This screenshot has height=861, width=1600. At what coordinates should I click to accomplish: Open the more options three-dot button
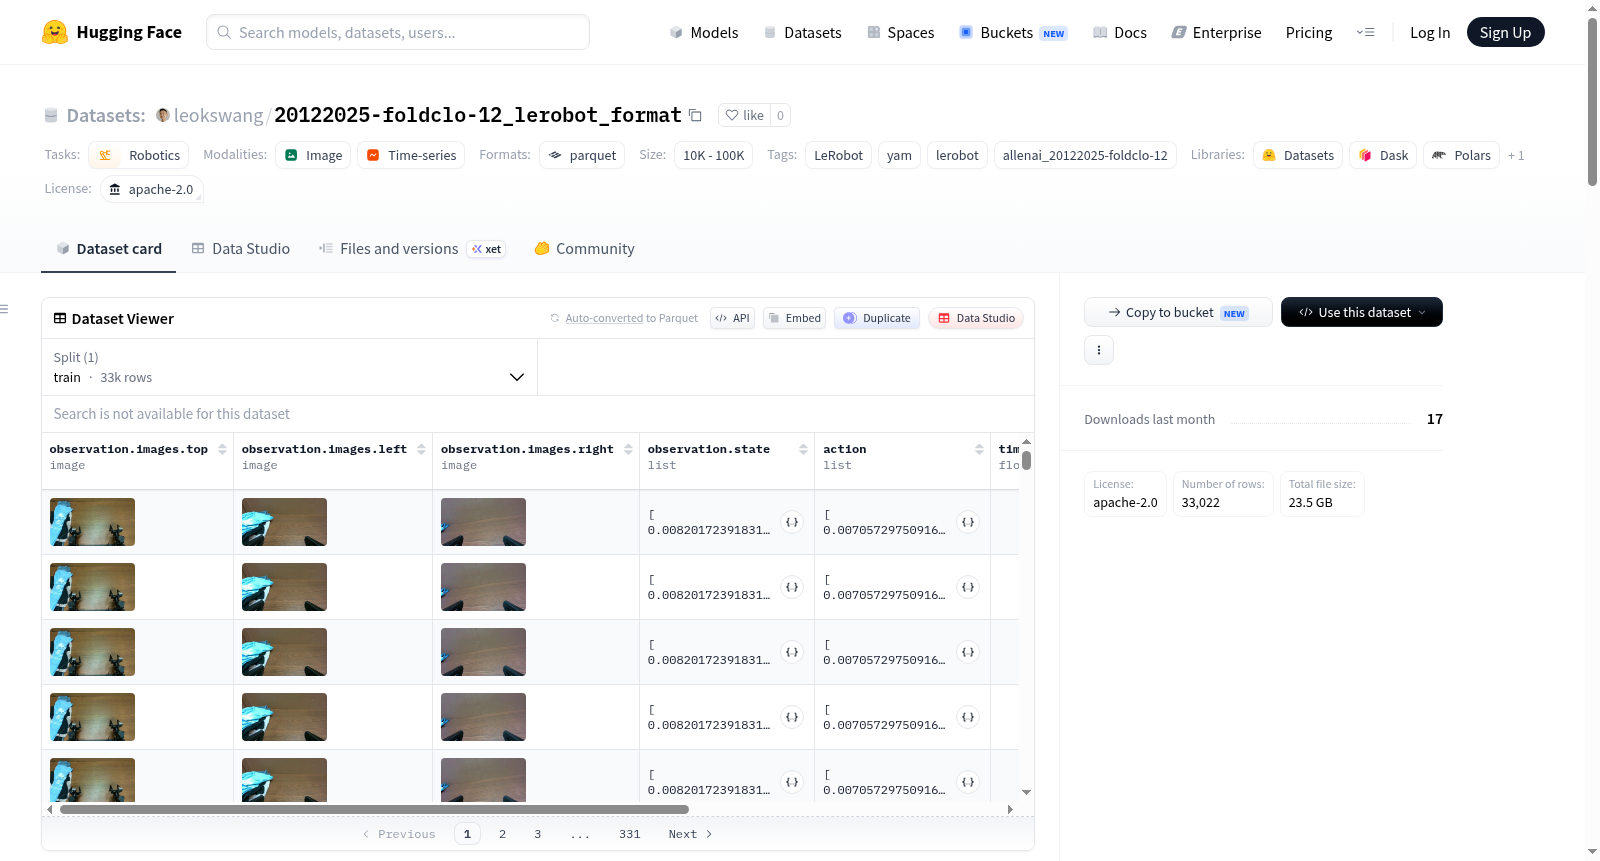coord(1099,350)
